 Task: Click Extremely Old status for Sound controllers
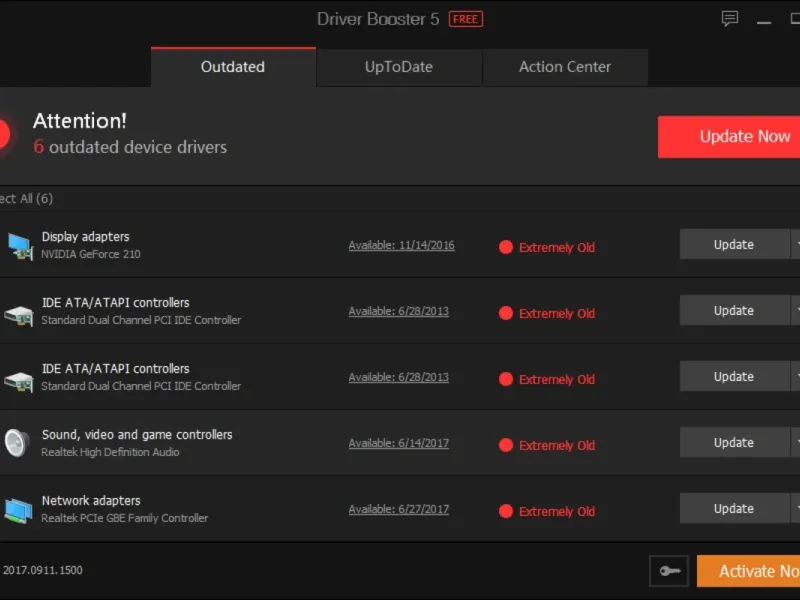click(x=557, y=445)
